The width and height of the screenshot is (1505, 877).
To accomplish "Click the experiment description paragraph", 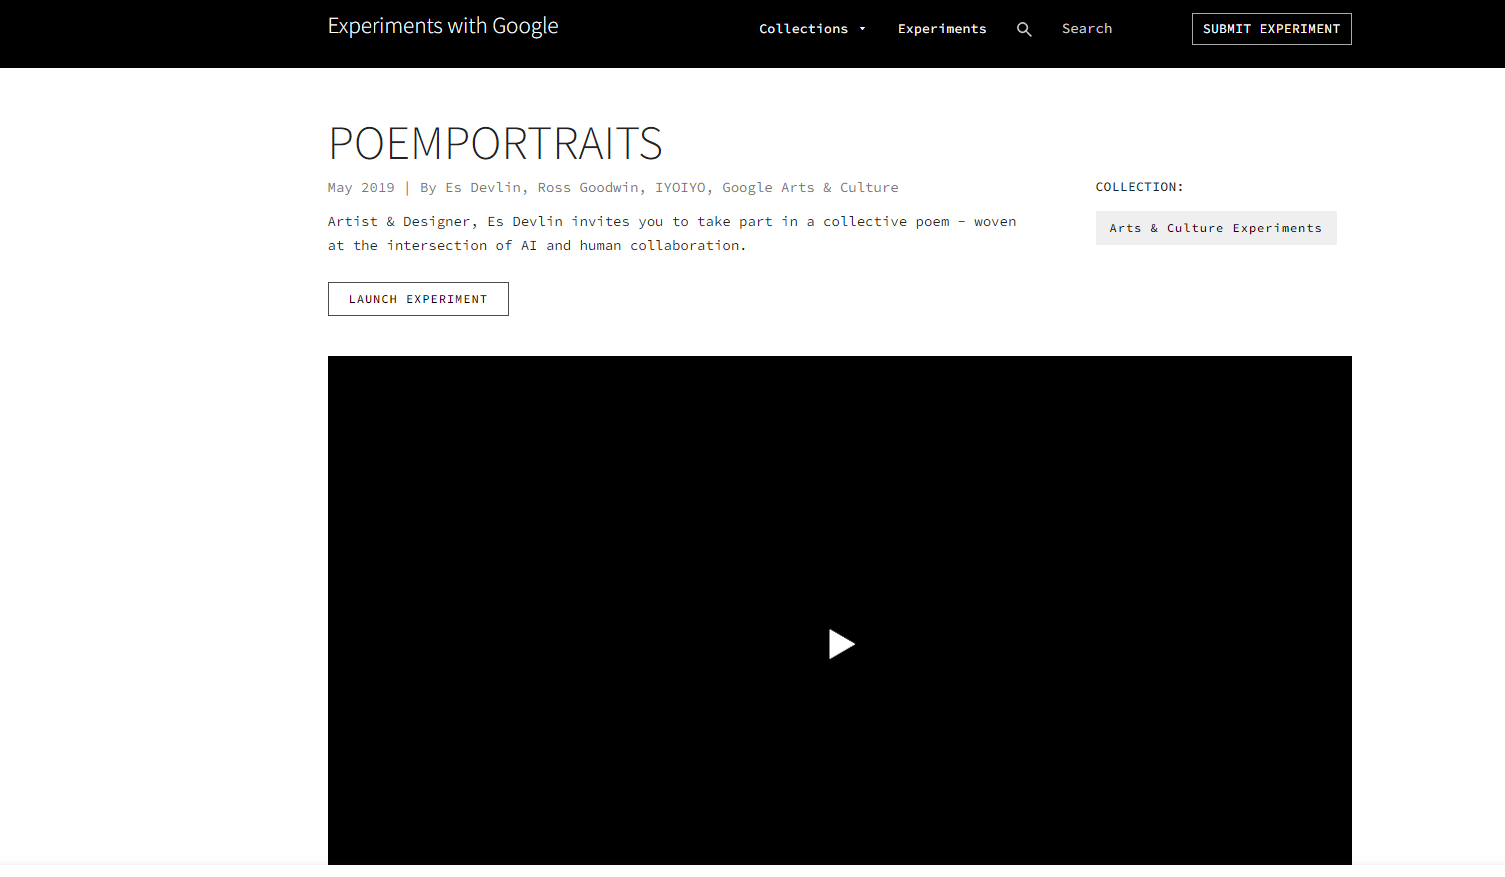I will (x=671, y=234).
